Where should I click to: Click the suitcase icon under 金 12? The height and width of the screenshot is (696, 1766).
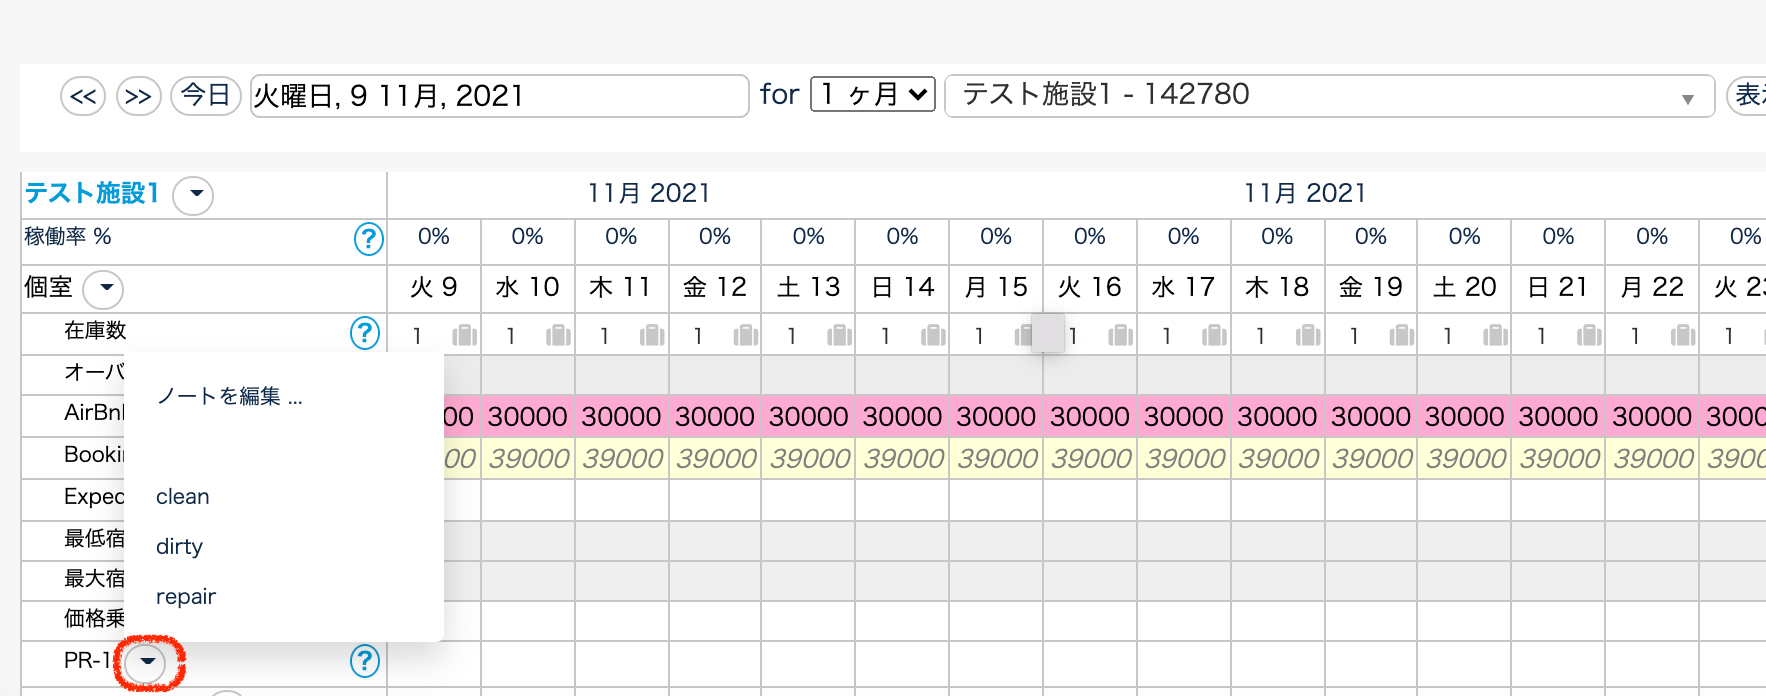745,335
